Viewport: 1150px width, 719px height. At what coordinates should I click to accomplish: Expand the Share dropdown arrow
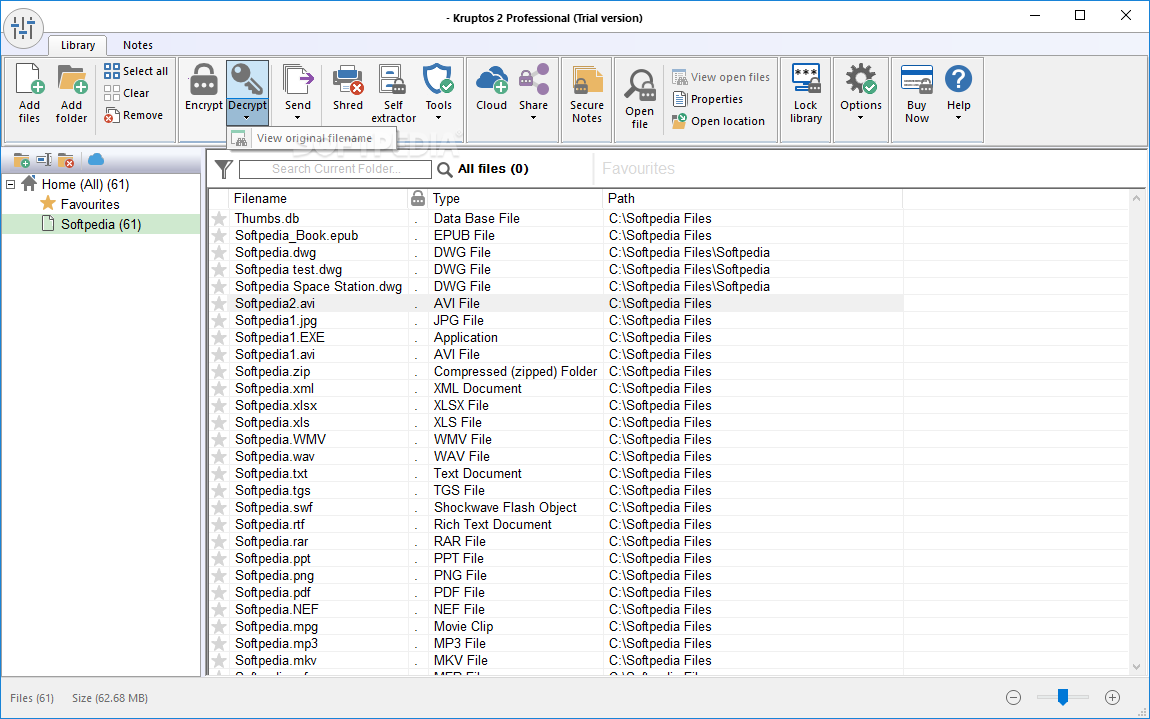[533, 118]
